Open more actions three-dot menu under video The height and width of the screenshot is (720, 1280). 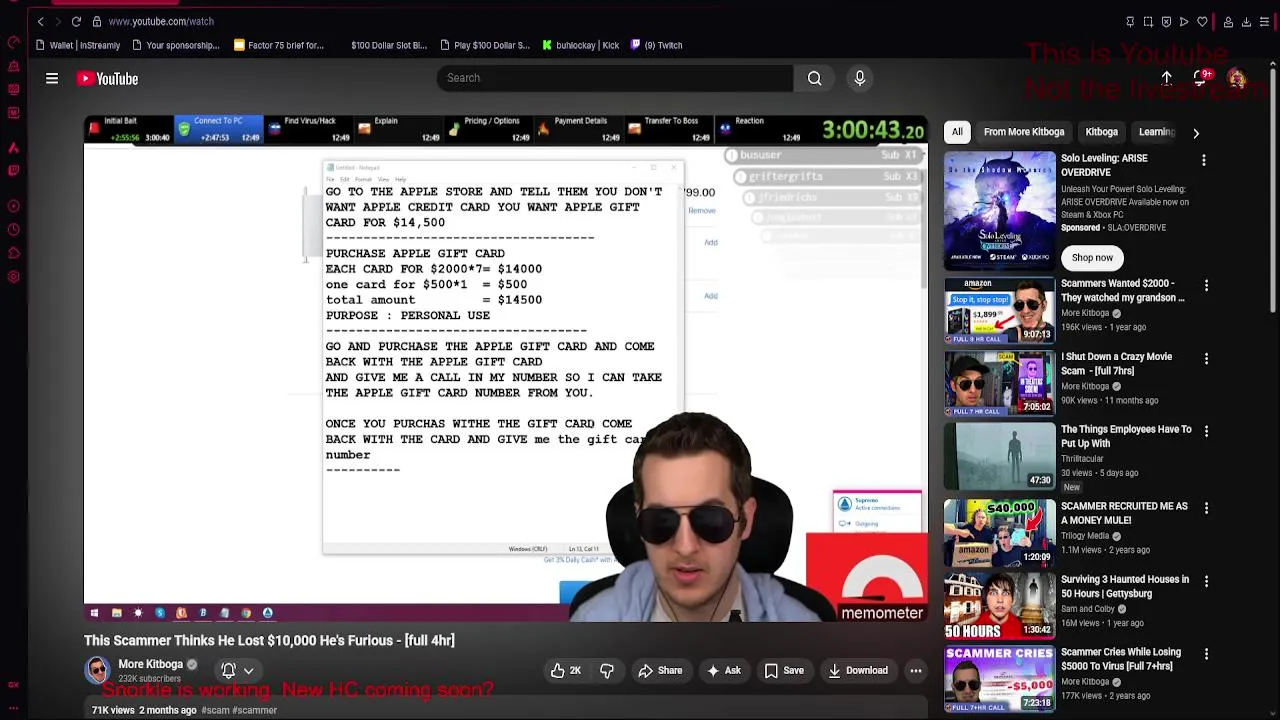point(915,671)
